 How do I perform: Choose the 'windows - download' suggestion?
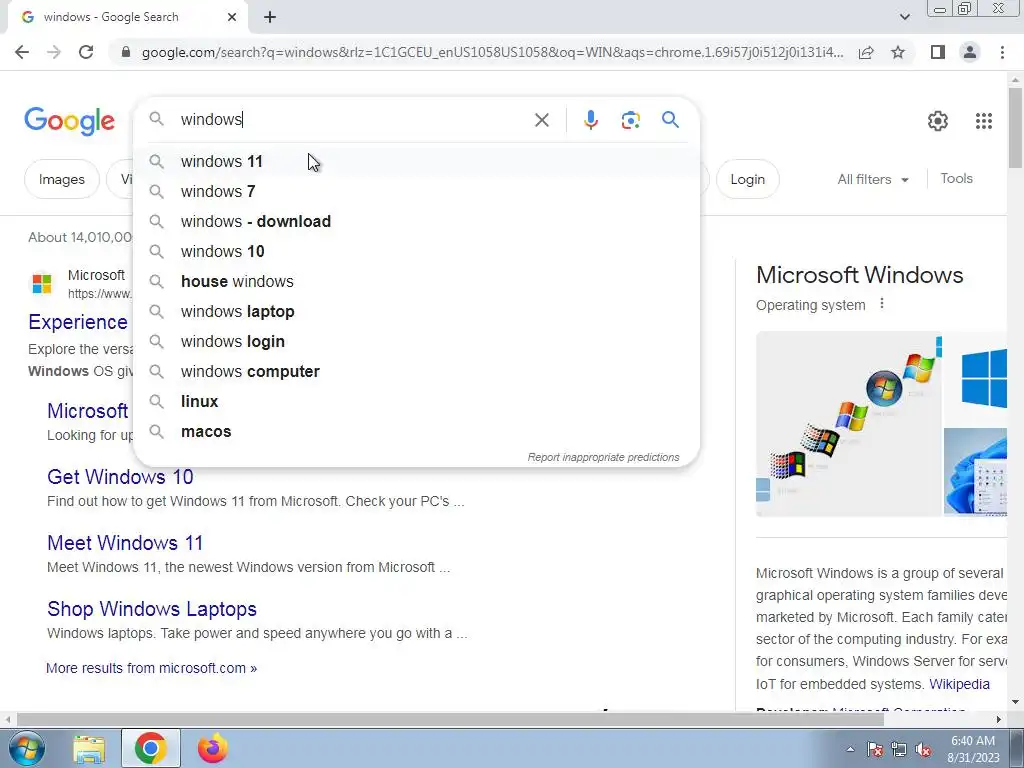(x=416, y=221)
